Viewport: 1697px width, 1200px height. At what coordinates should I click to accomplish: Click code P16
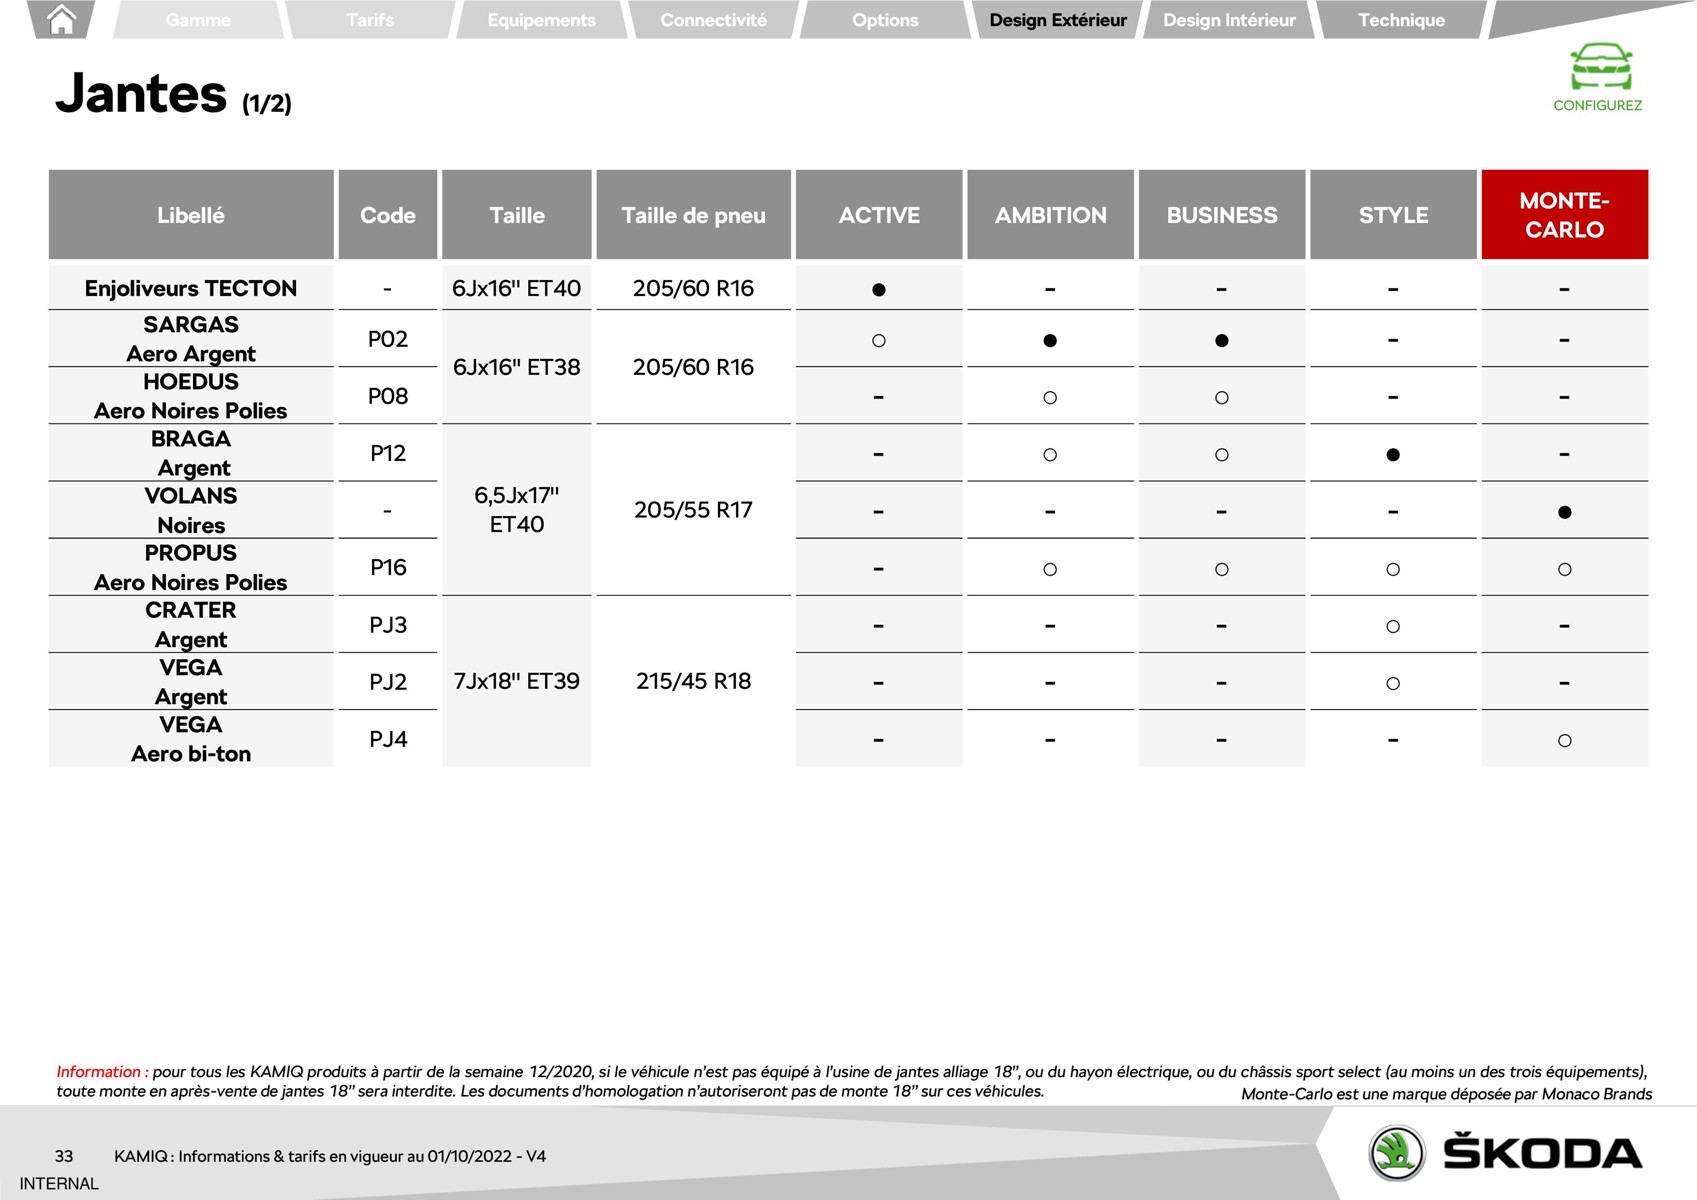[x=388, y=567]
